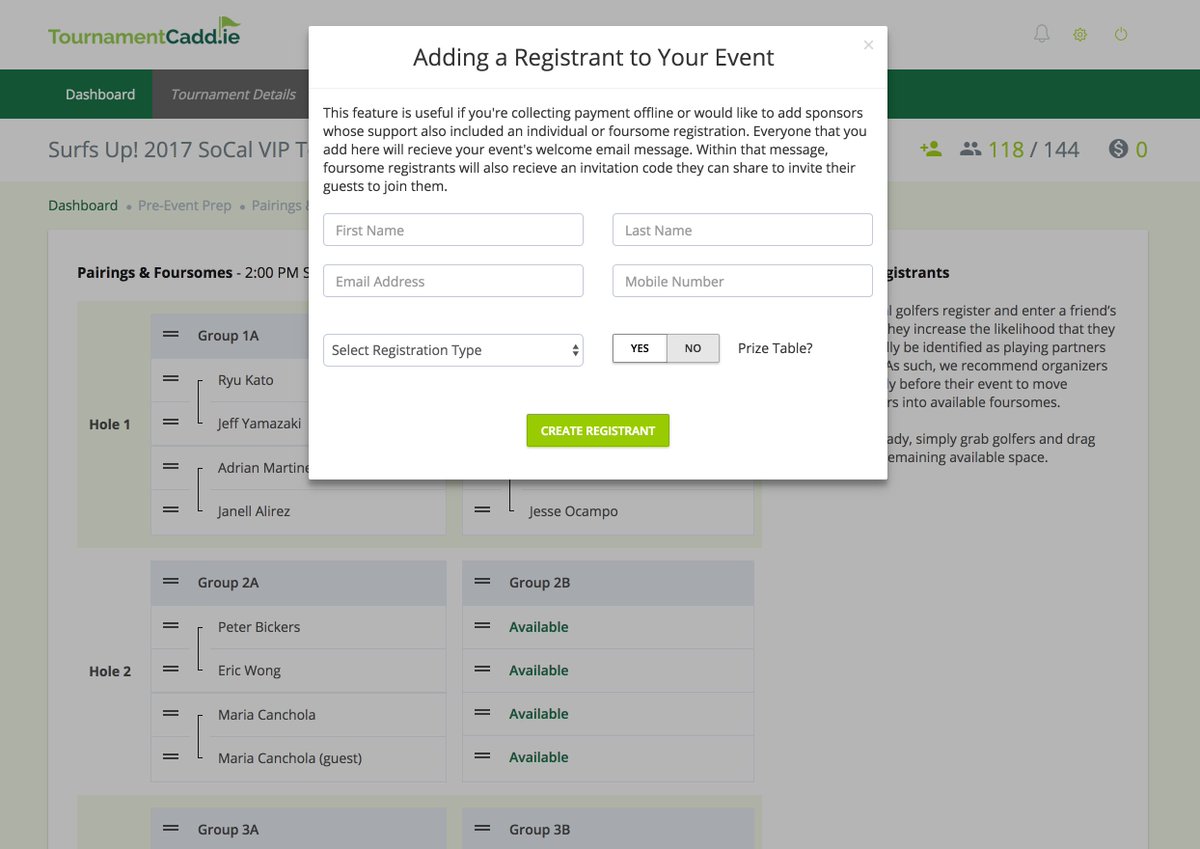Grab the drag handle beside Jeff Yamazaki
Viewport: 1200px width, 849px height.
pyautogui.click(x=171, y=423)
